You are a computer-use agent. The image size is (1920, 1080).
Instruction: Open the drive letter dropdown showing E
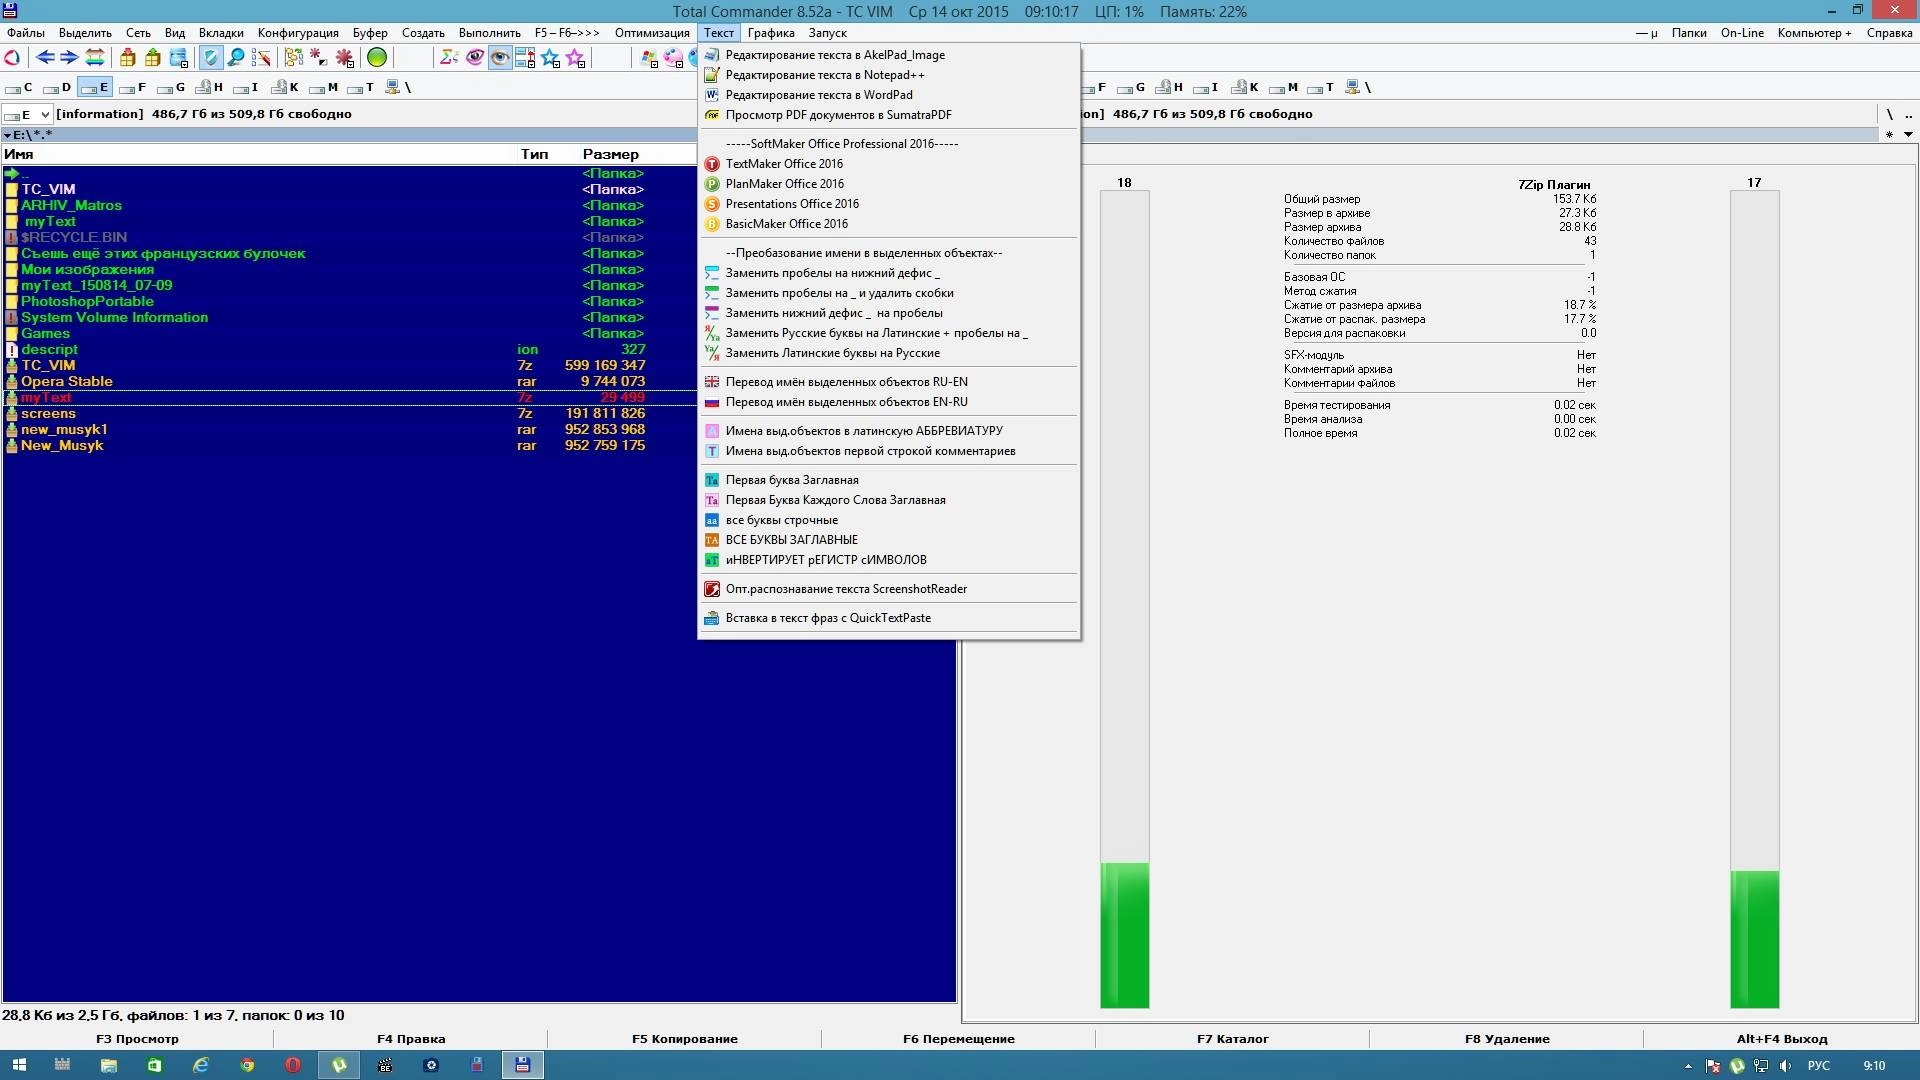(x=46, y=114)
